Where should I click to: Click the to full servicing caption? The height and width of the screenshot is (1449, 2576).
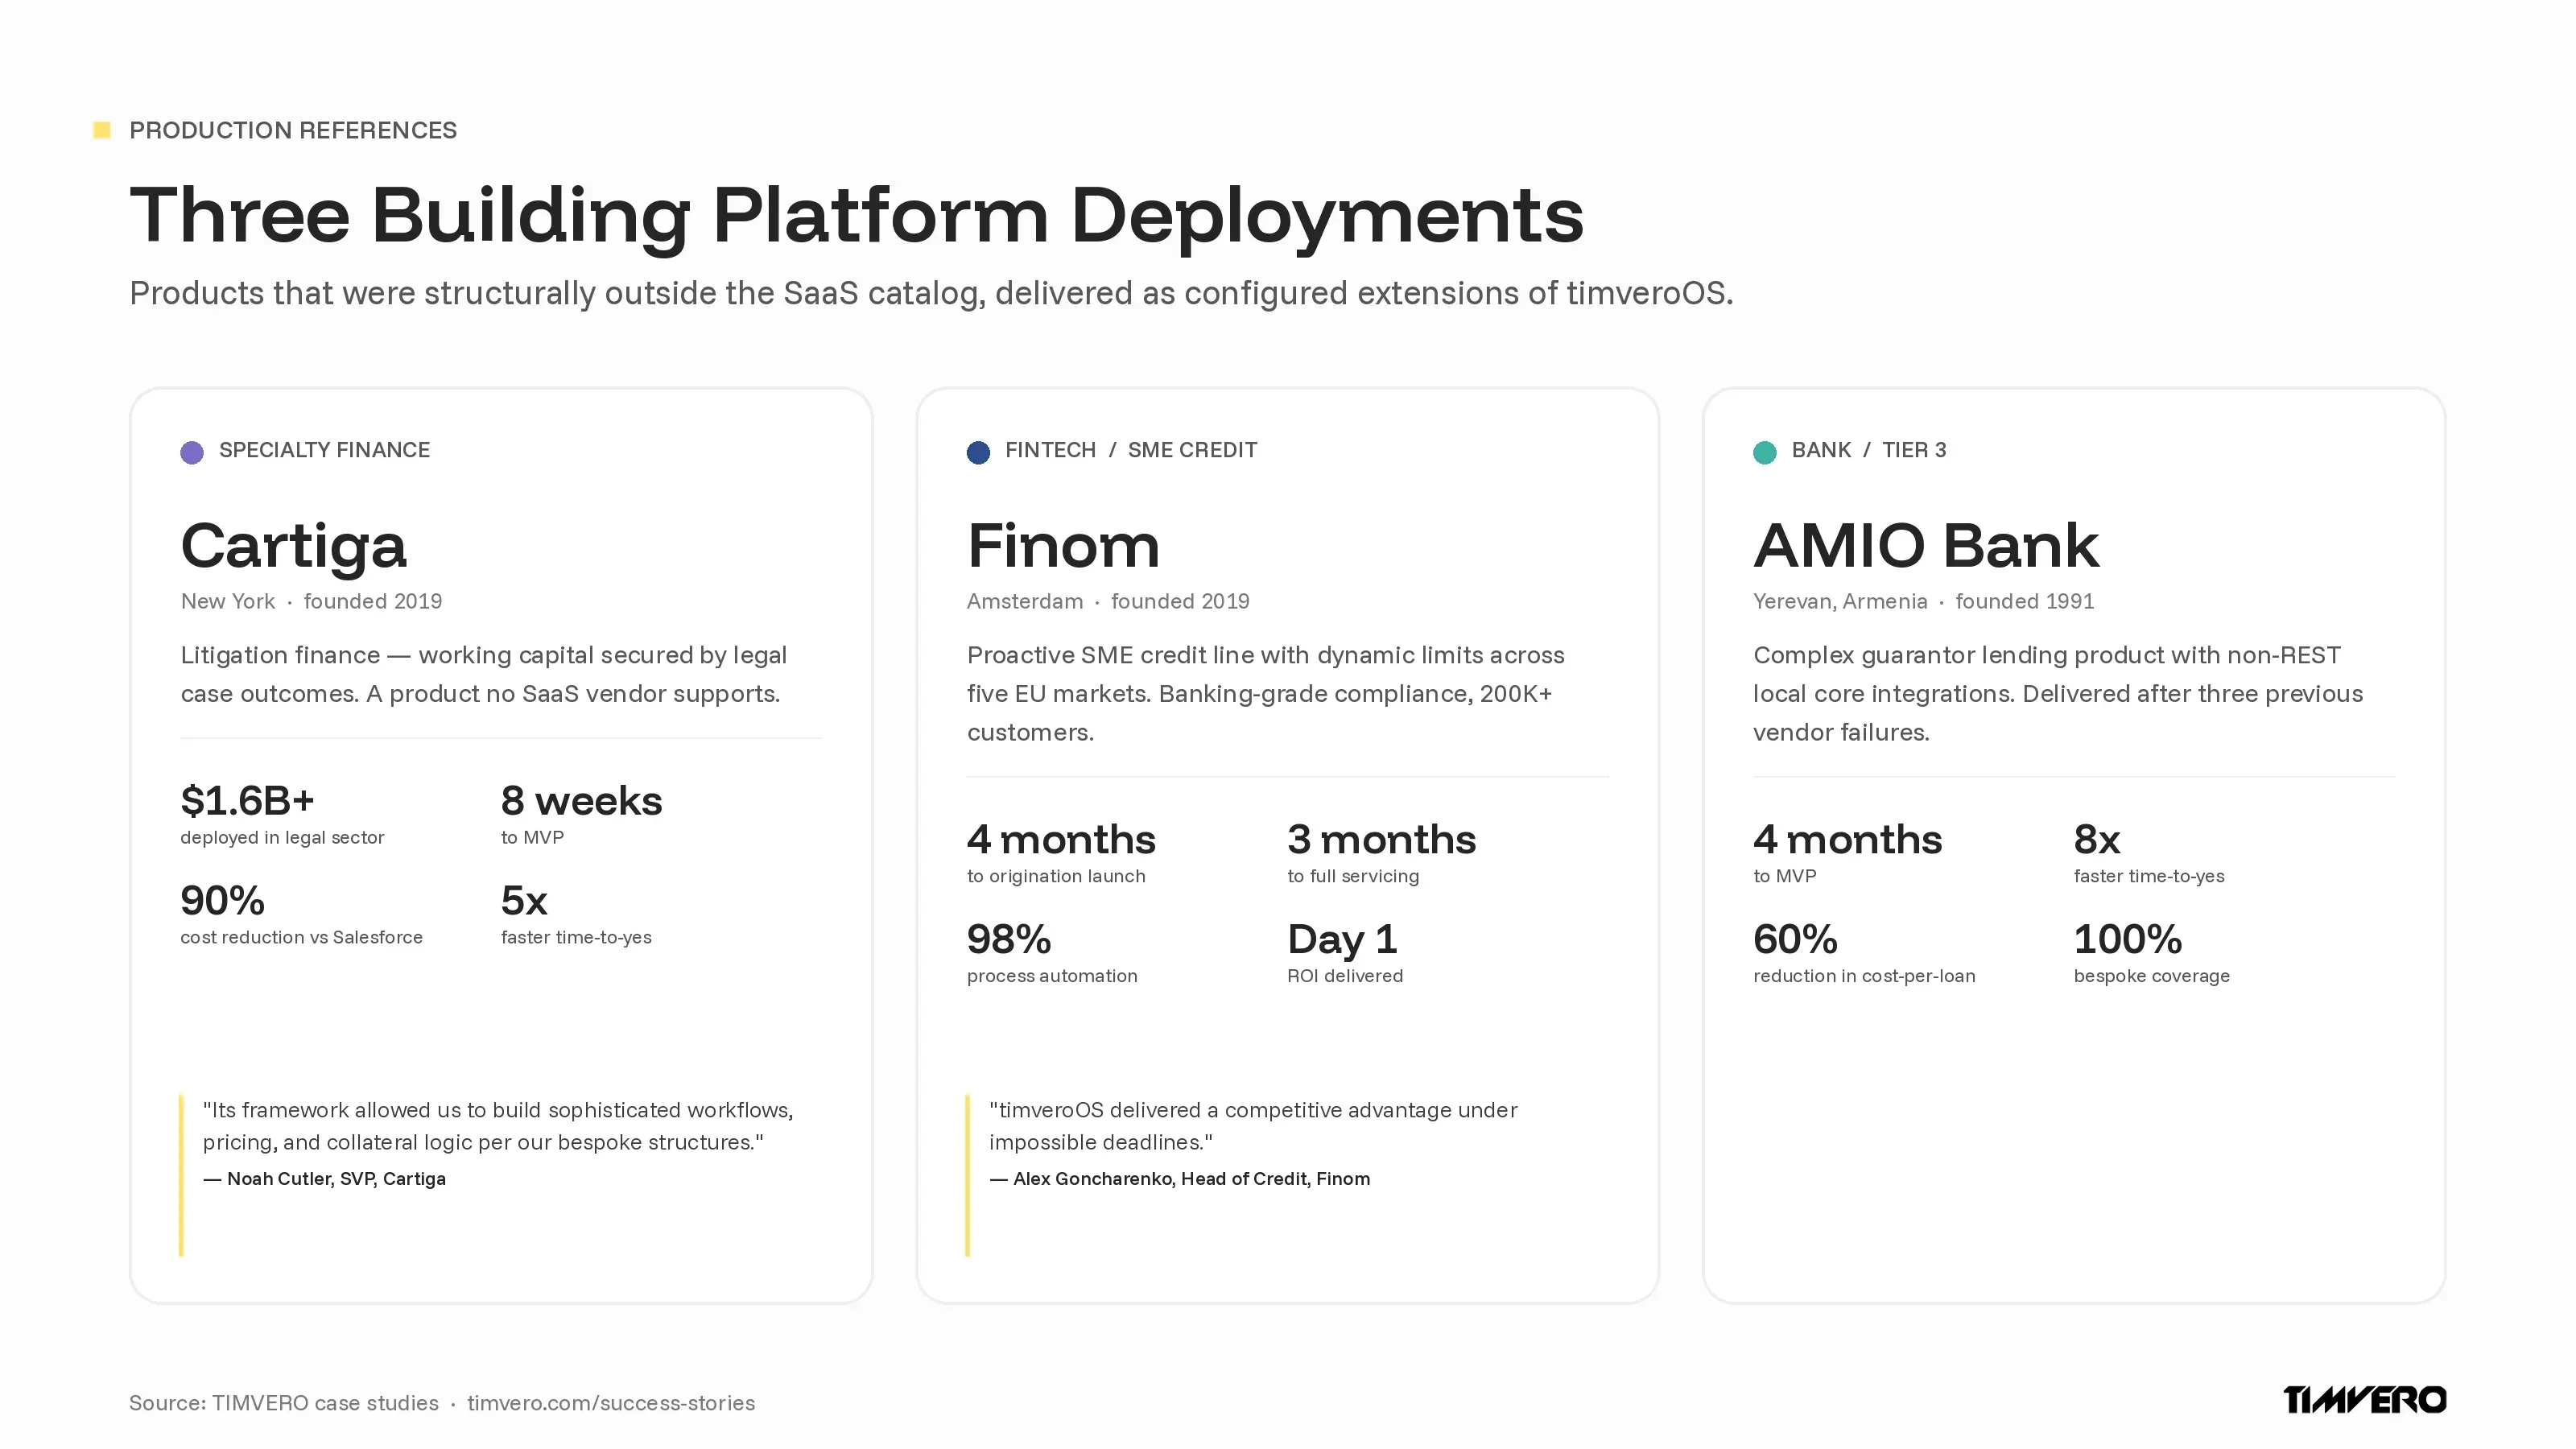pyautogui.click(x=1353, y=877)
